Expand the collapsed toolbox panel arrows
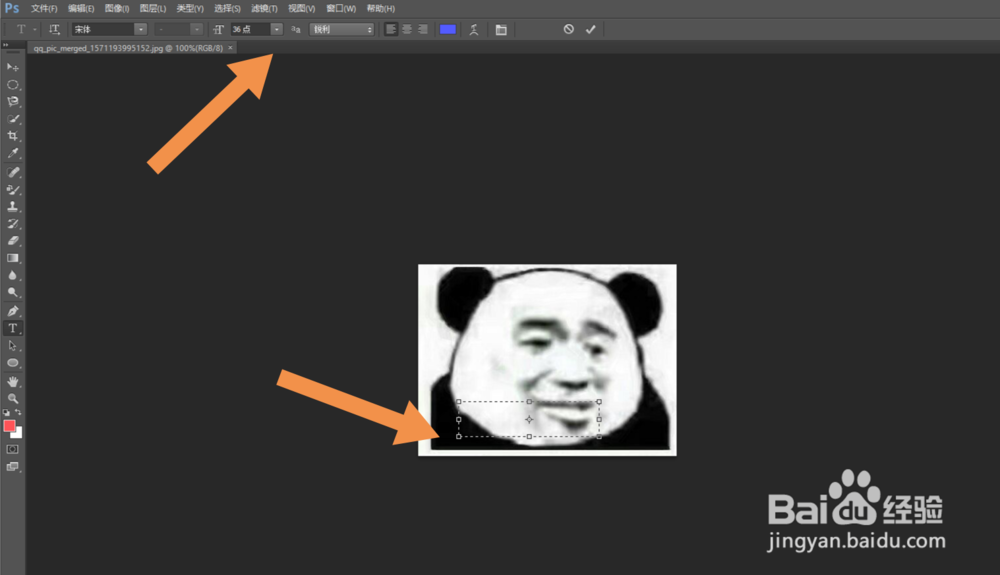The image size is (1000, 575). click(5, 45)
